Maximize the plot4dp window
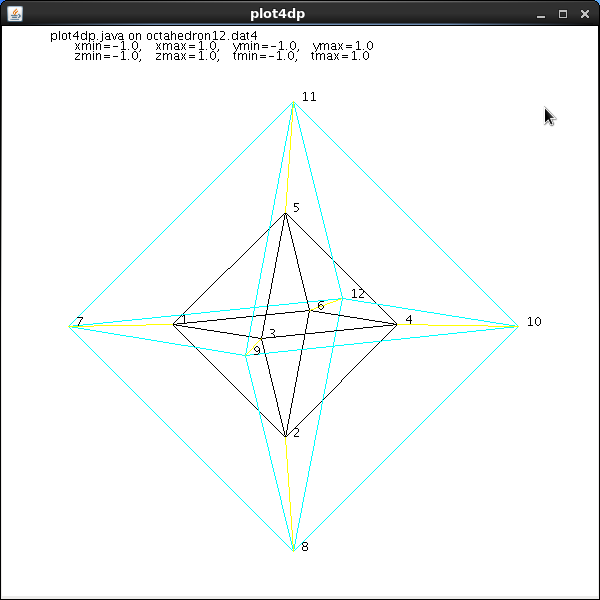The height and width of the screenshot is (600, 600). click(x=563, y=14)
